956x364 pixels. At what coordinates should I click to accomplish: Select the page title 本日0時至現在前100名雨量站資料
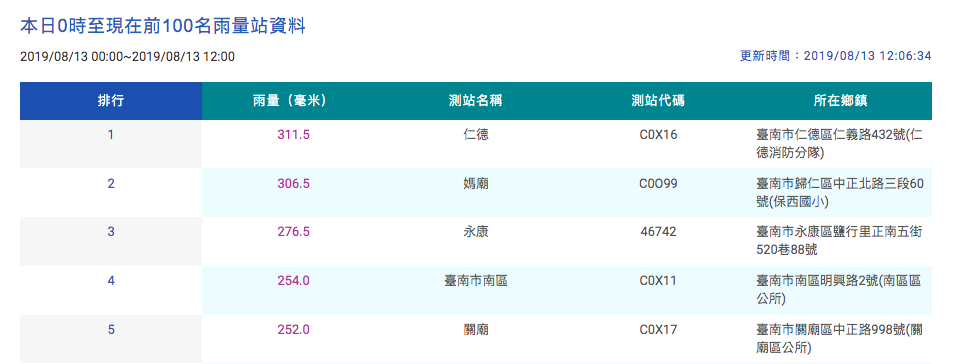163,26
